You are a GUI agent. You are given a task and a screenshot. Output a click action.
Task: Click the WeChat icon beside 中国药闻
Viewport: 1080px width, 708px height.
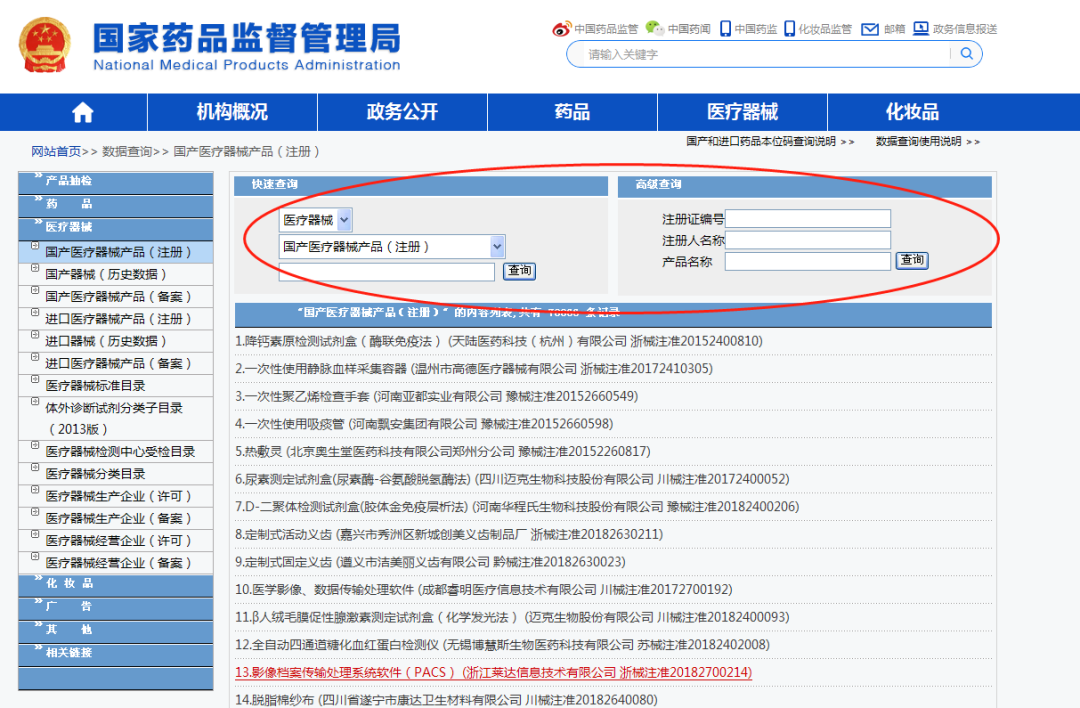pyautogui.click(x=655, y=29)
